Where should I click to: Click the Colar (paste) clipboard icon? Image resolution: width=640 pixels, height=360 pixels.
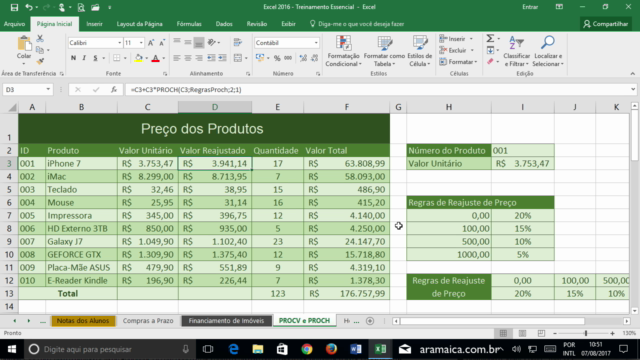click(24, 44)
